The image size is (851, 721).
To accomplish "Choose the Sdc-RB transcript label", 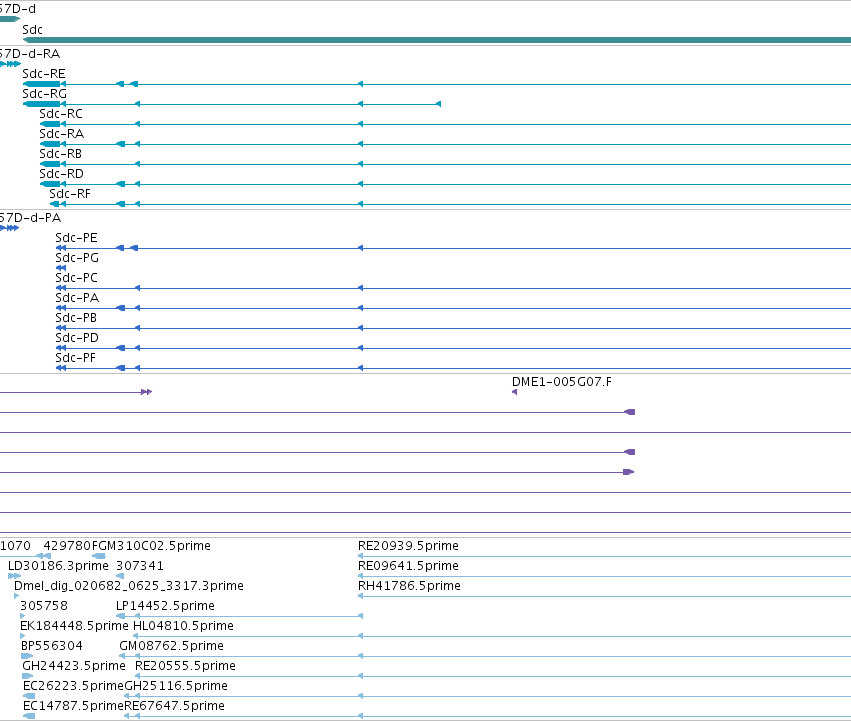I will [60, 154].
